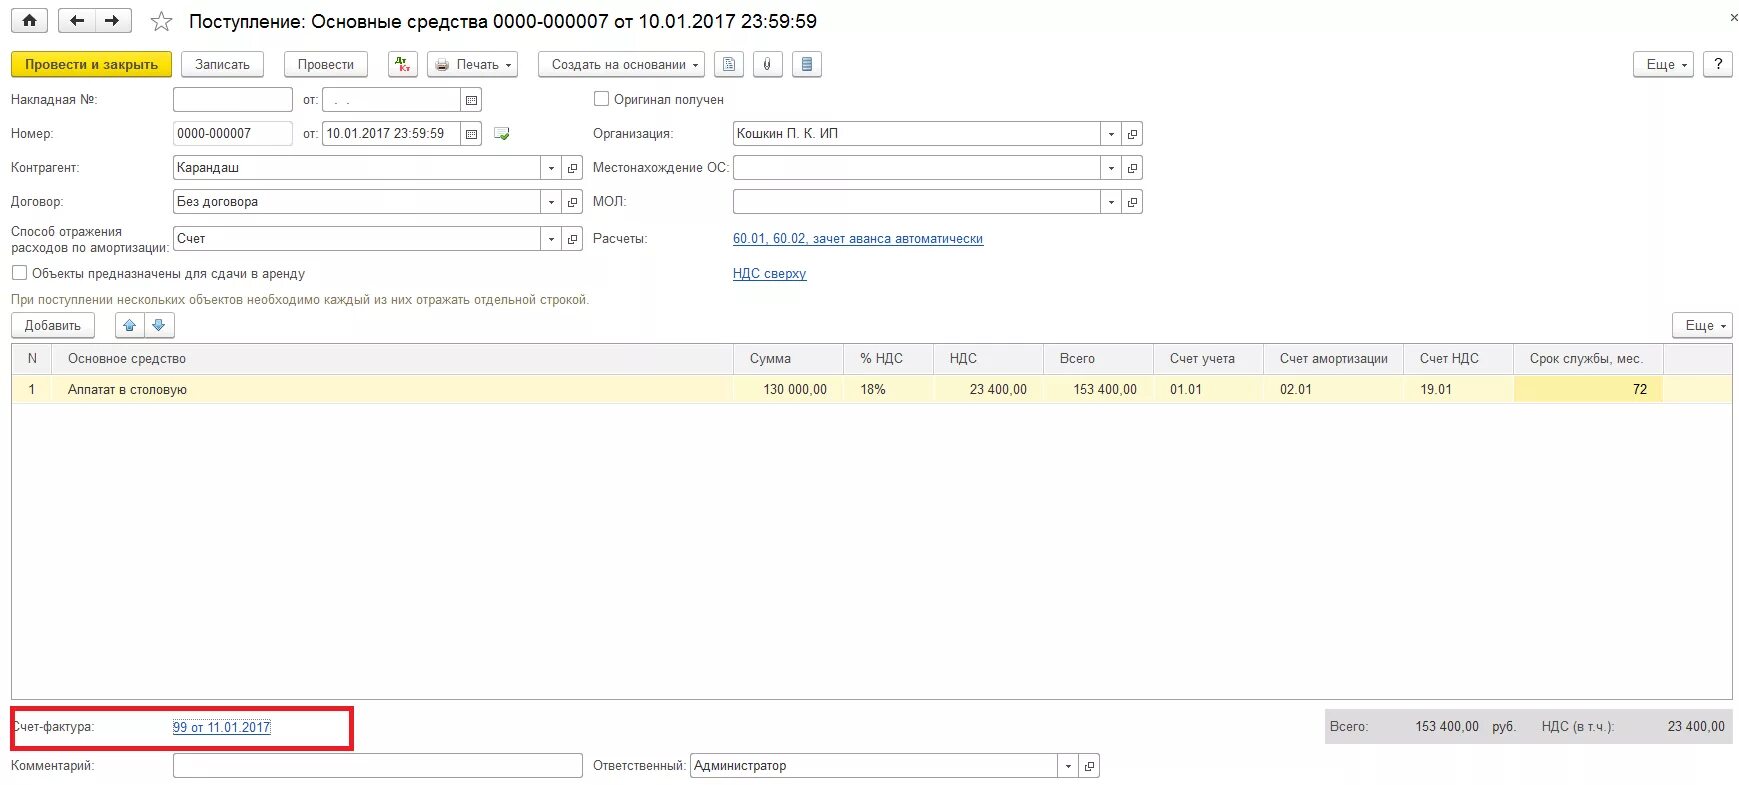Open invoice link 99 от 11.01.2017
Image resolution: width=1739 pixels, height=785 pixels.
pos(222,727)
